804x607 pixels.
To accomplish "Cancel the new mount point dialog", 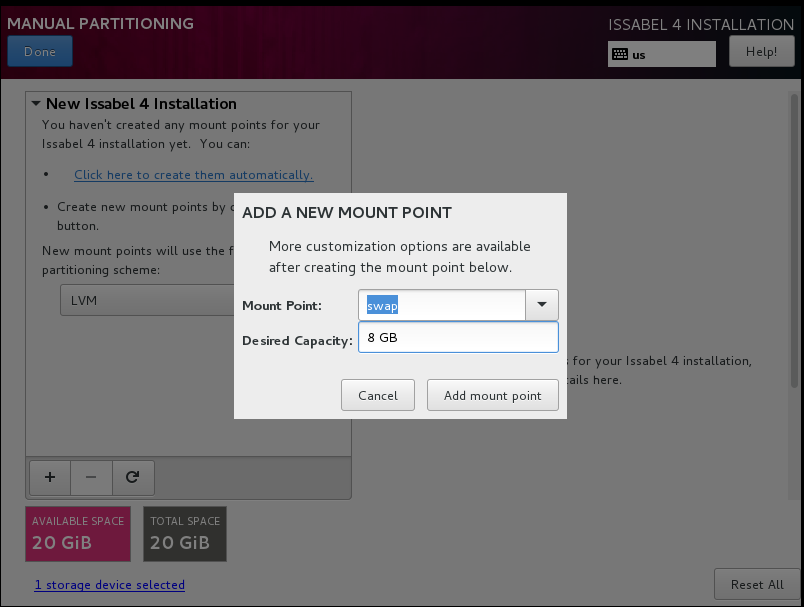I will pos(378,395).
